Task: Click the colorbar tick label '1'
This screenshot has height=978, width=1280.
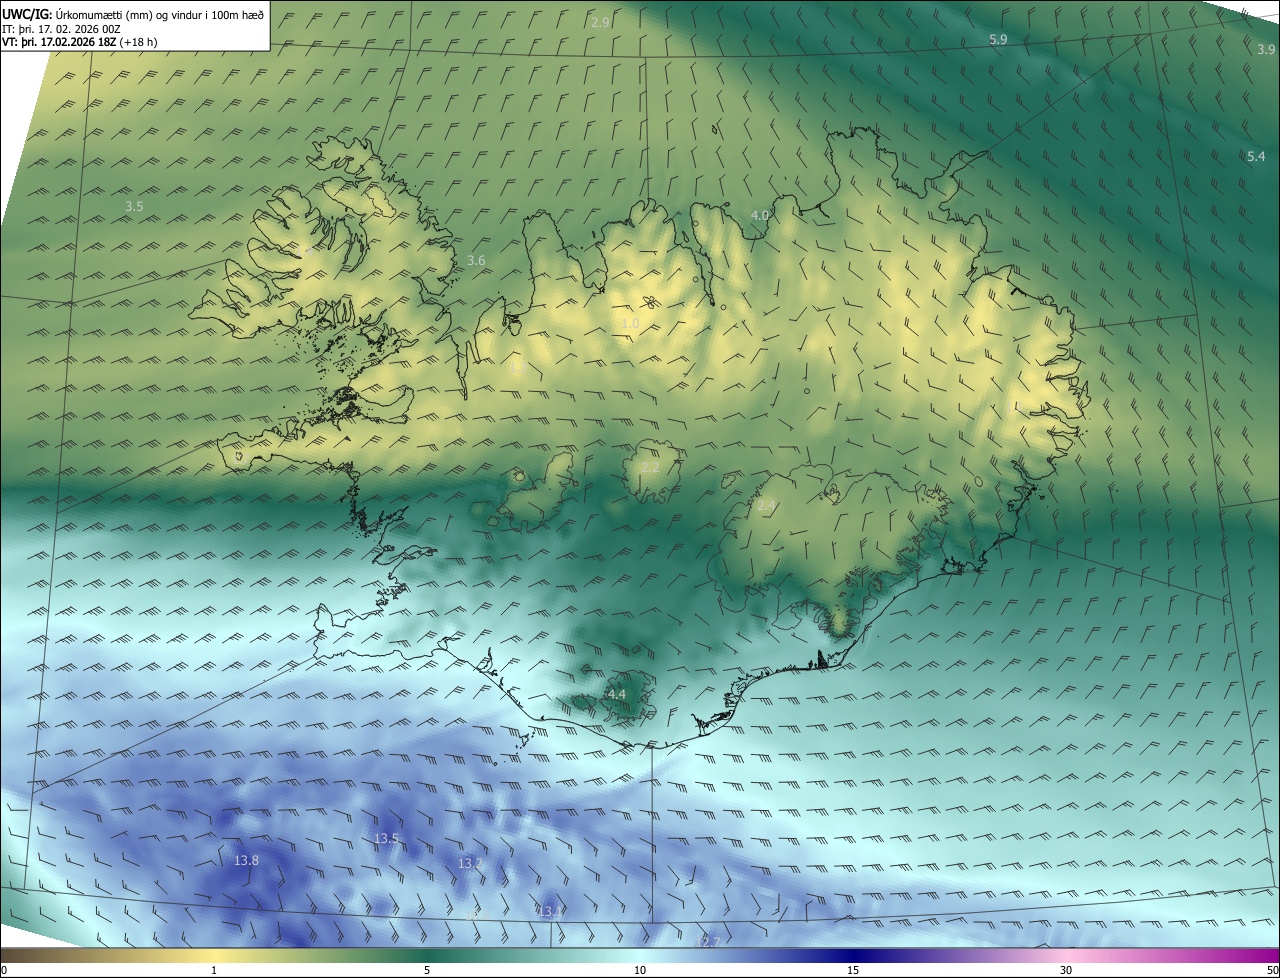Action: pos(214,970)
